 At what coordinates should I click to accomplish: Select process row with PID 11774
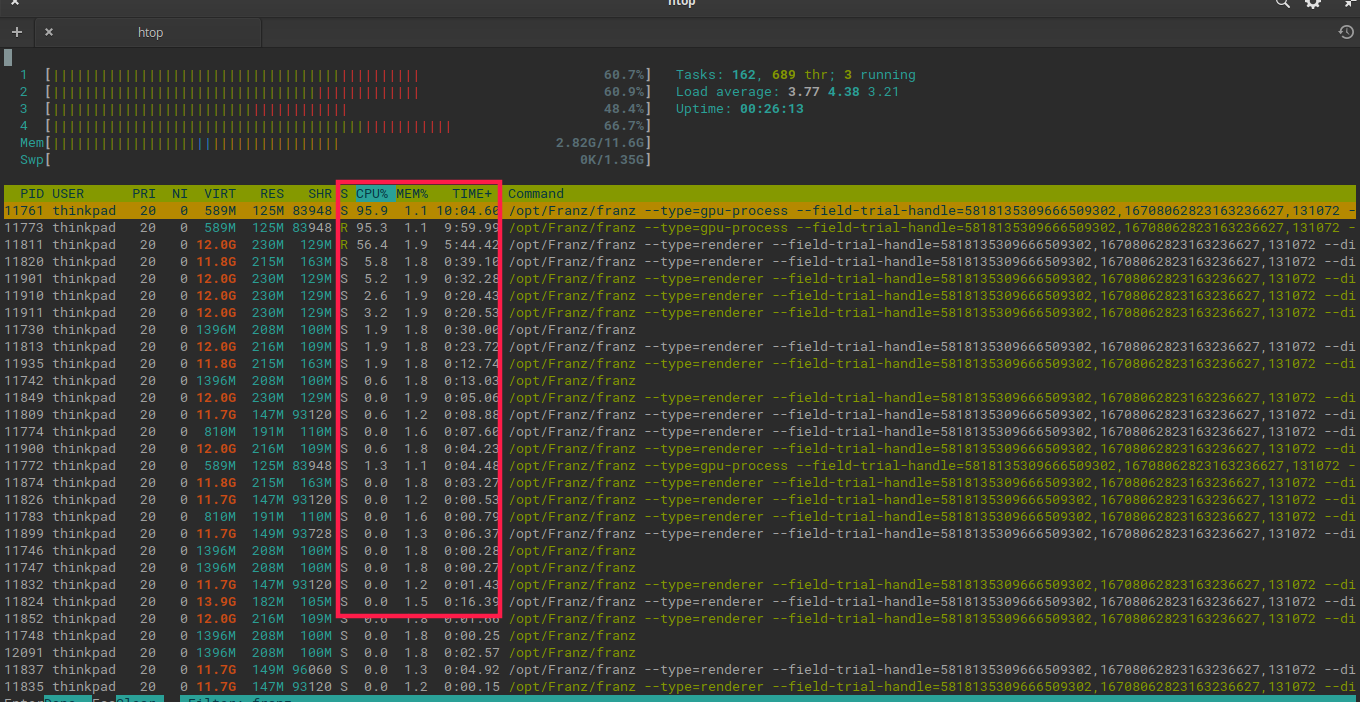[680, 432]
